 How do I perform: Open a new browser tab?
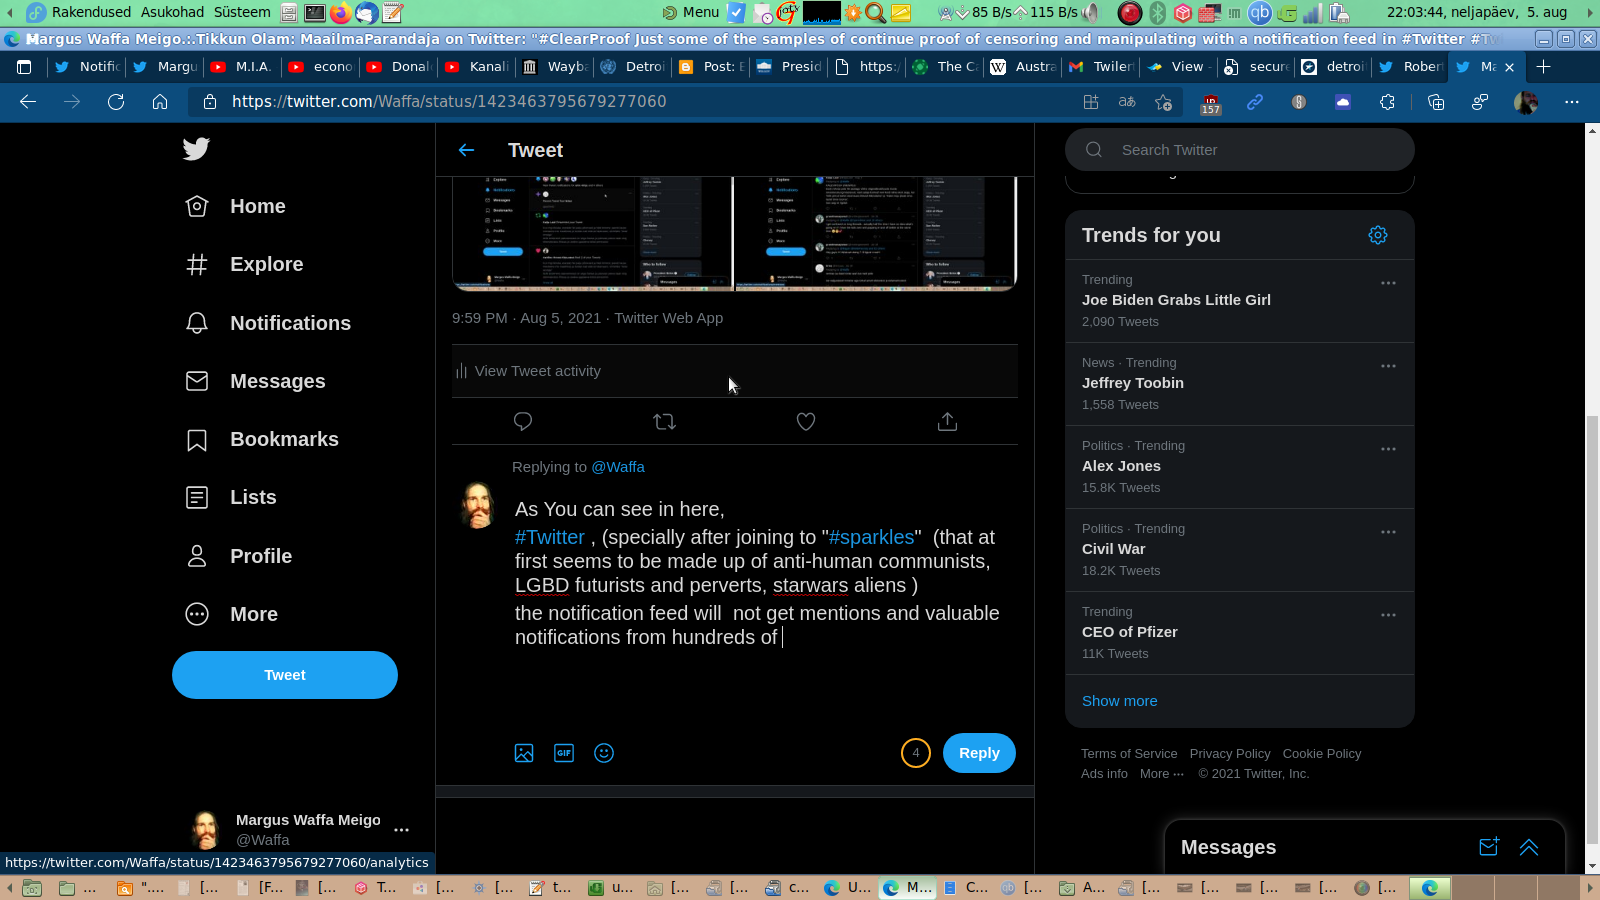[1543, 67]
